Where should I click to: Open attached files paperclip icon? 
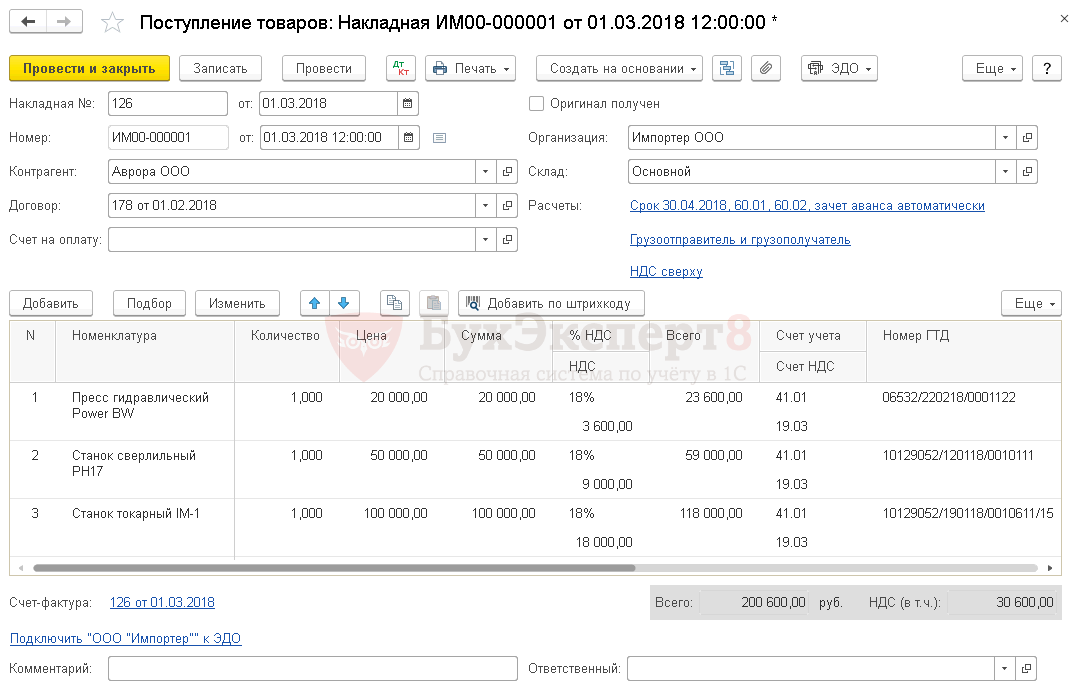[x=766, y=68]
